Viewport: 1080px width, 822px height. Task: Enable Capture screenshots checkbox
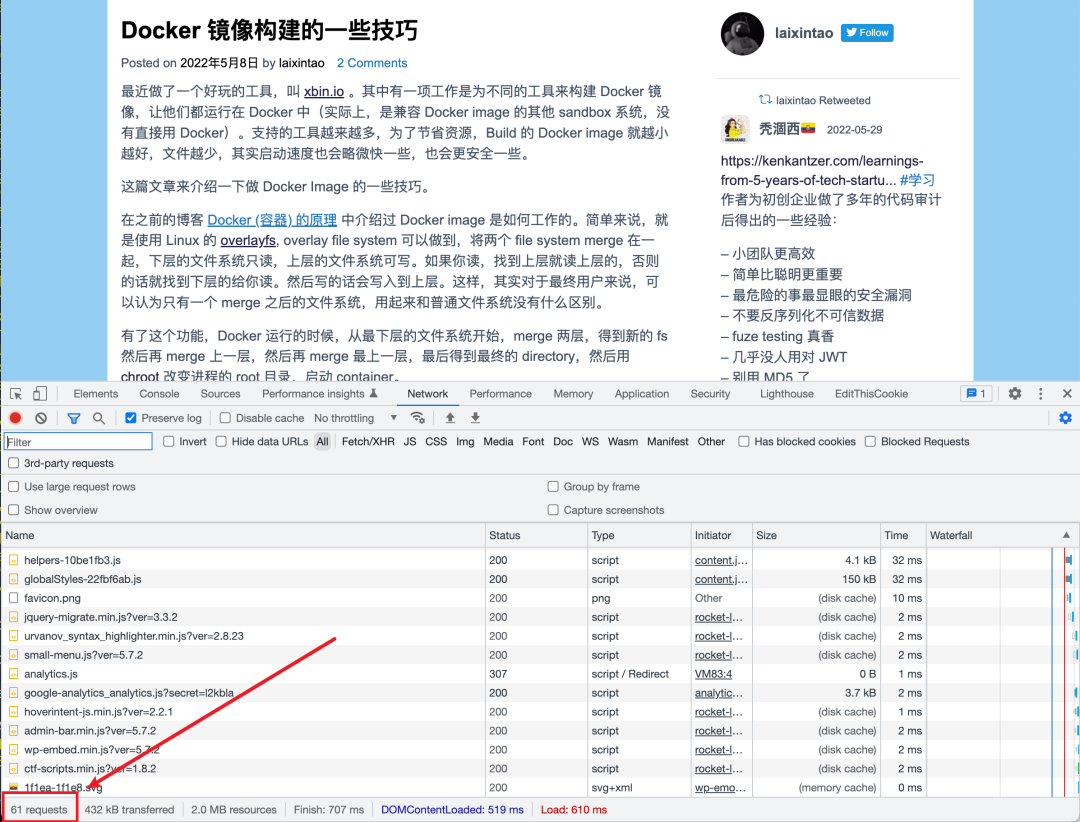pyautogui.click(x=553, y=510)
